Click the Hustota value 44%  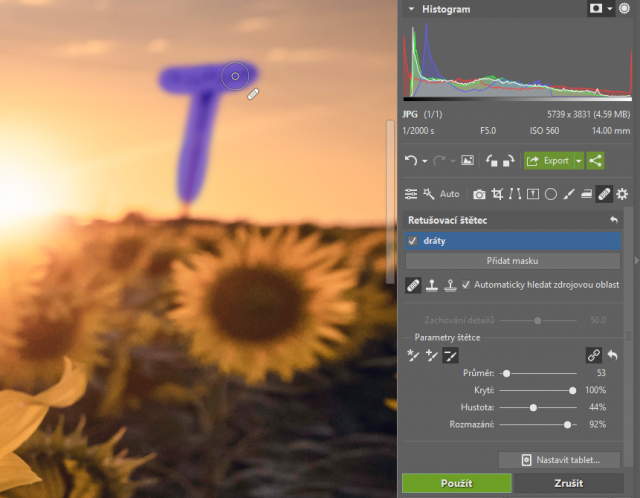598,407
